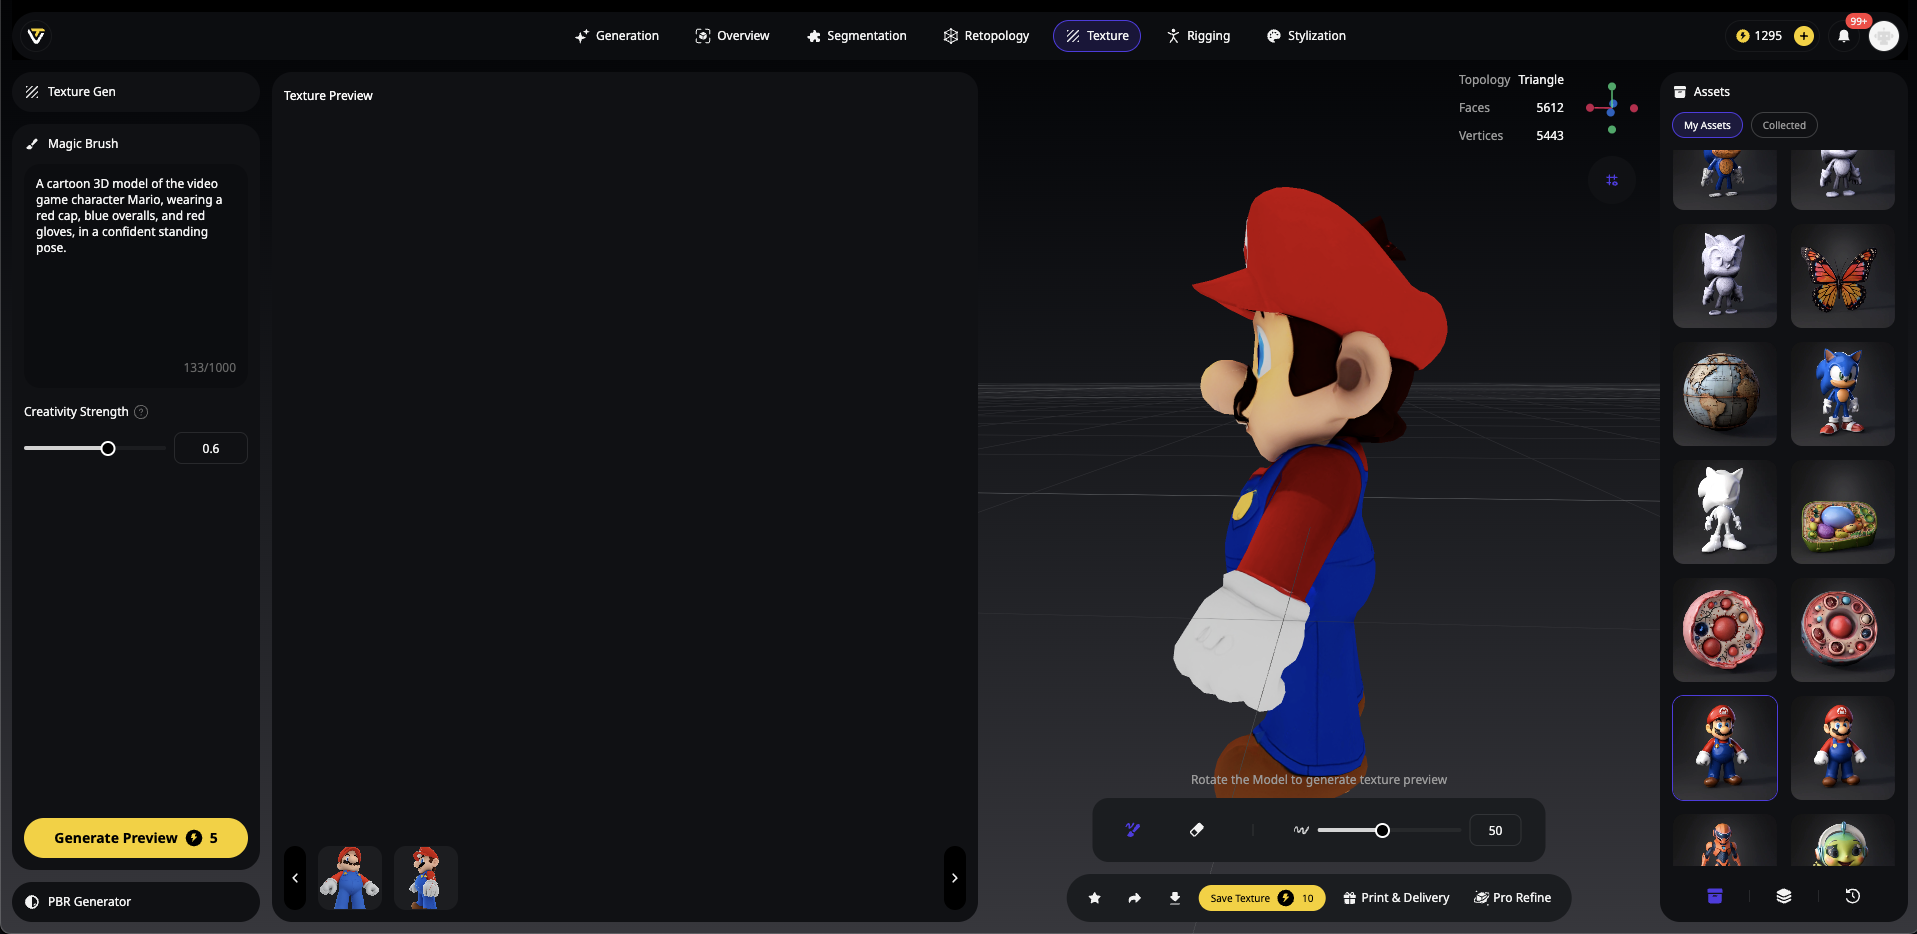
Task: Open the user profile avatar
Action: 1884,36
